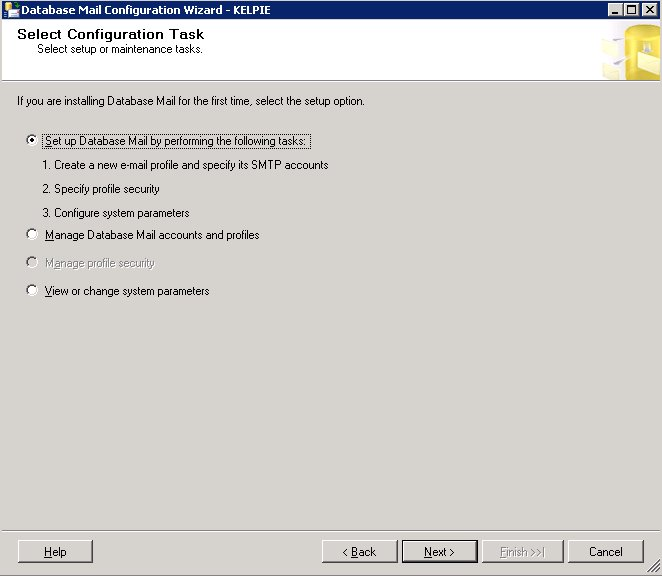The image size is (662, 576).
Task: Click the grayed-out Finish button
Action: (x=522, y=552)
